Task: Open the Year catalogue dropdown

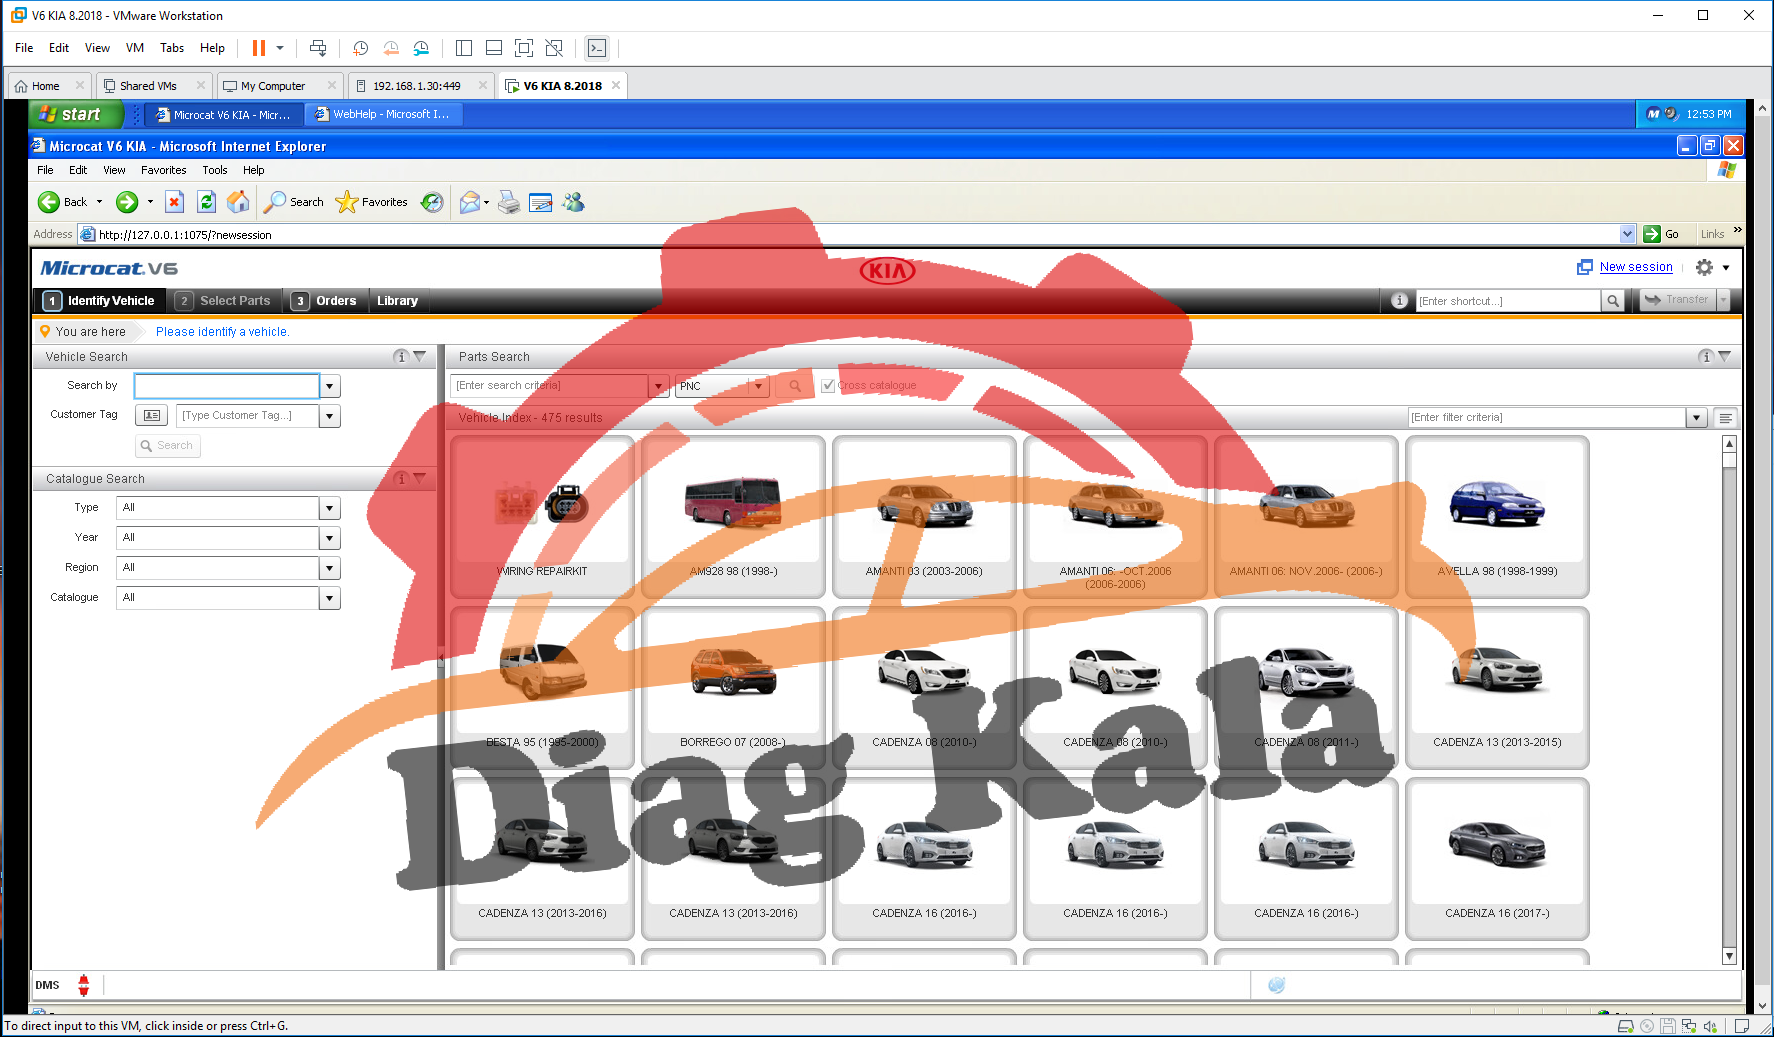Action: tap(331, 538)
